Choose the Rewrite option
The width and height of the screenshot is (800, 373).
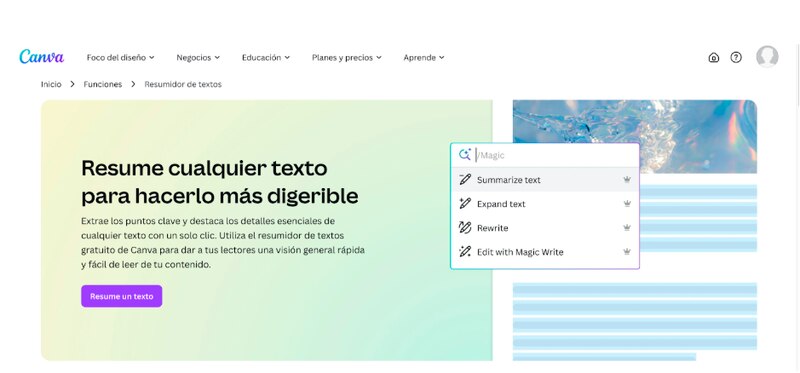point(544,228)
